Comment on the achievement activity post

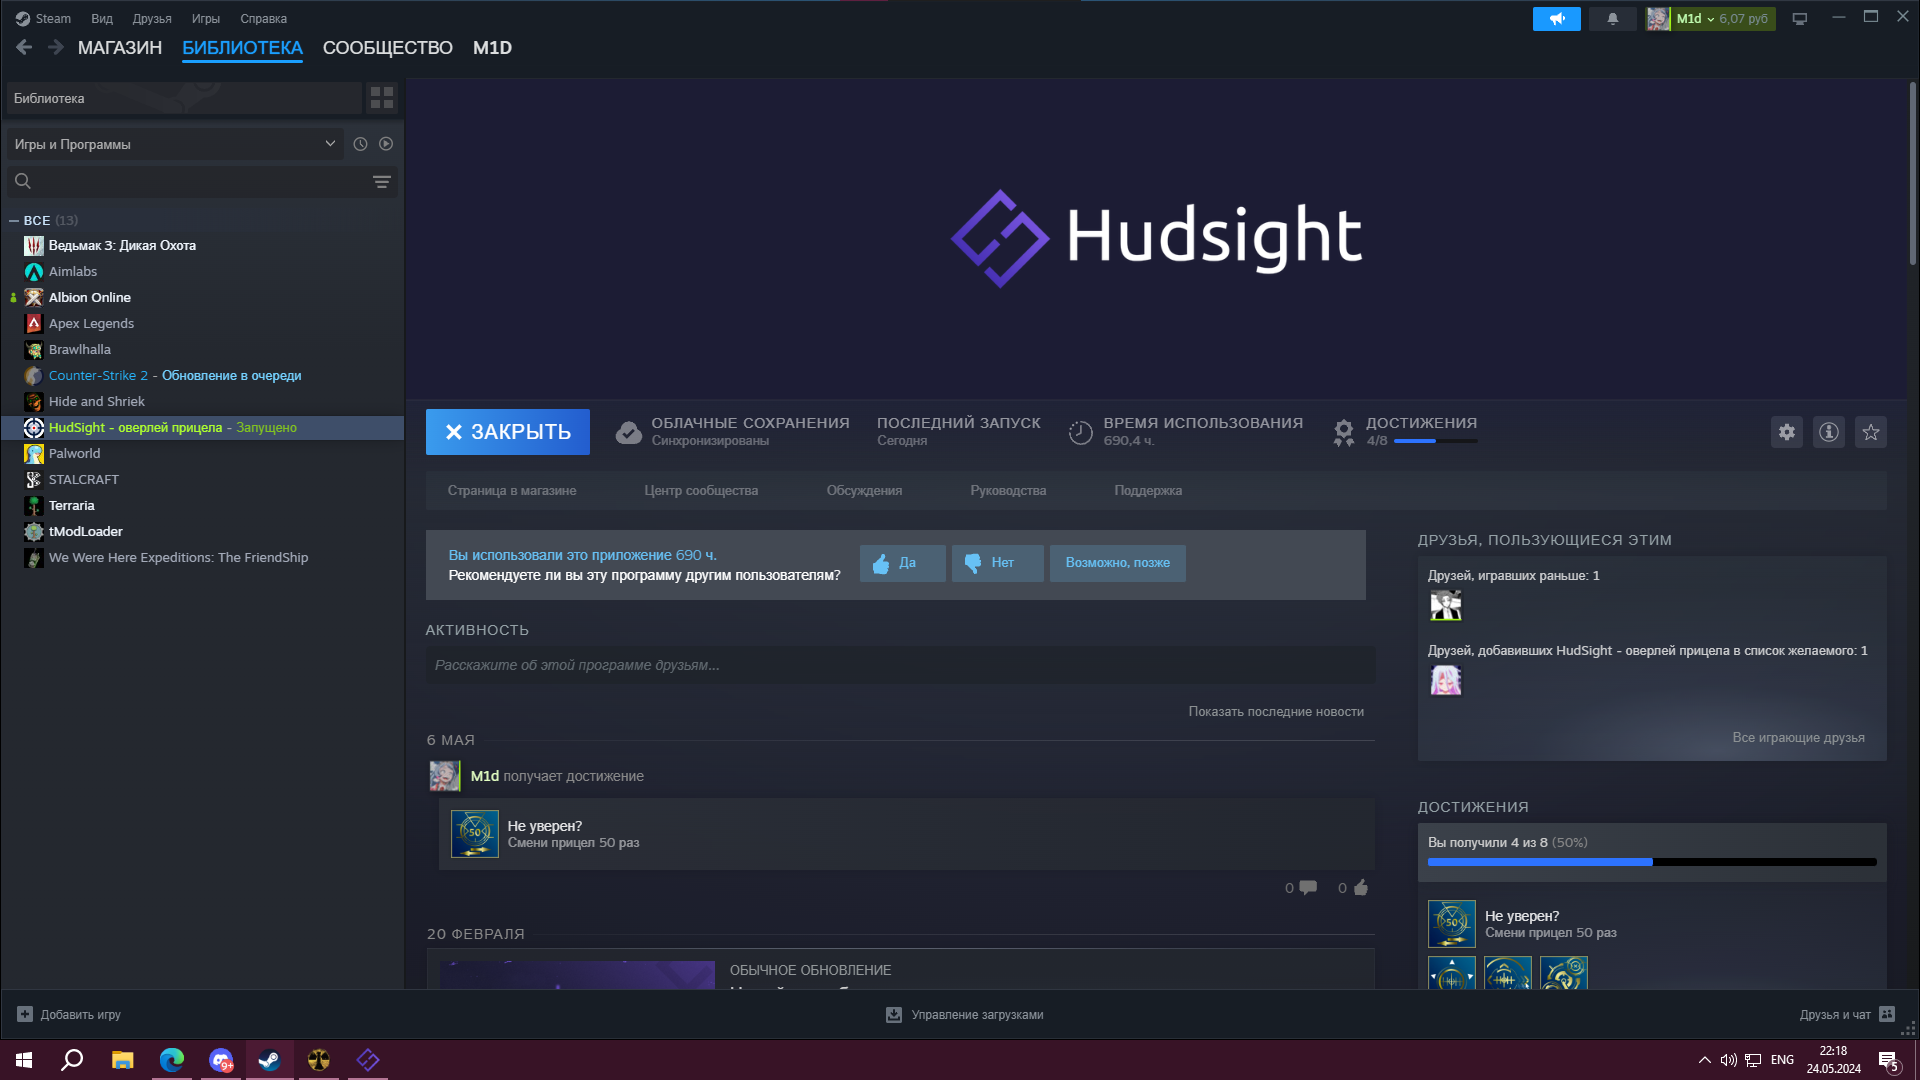(x=1308, y=888)
